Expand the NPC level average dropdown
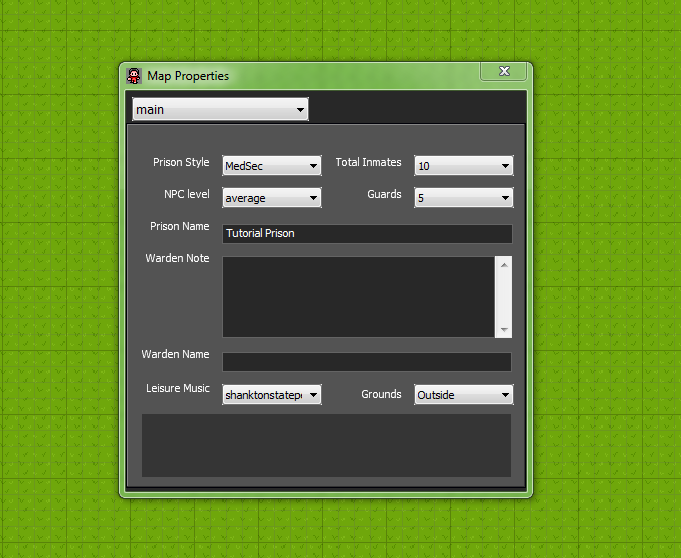 click(271, 198)
